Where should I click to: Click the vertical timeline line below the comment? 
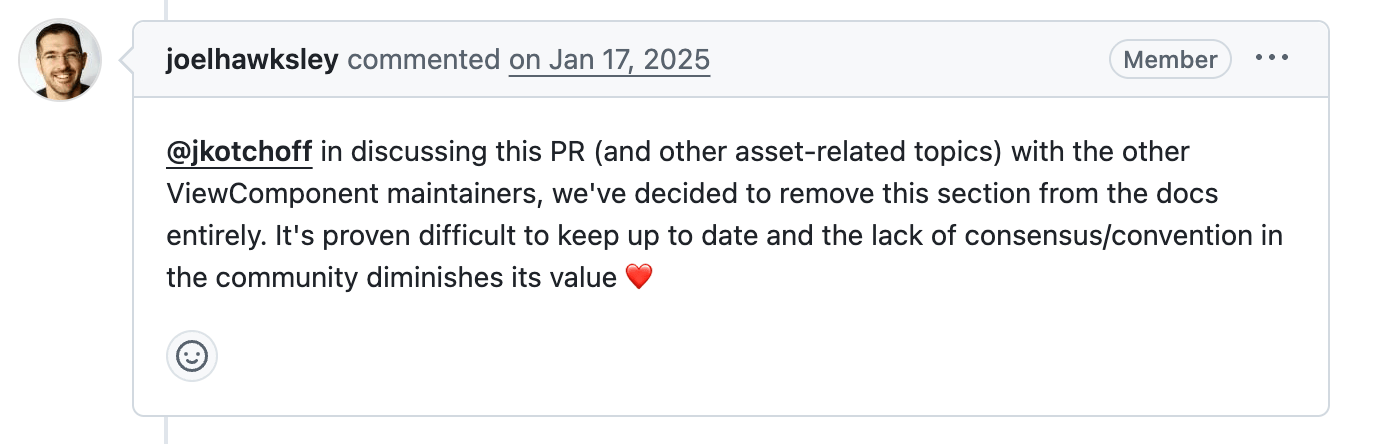coord(166,430)
